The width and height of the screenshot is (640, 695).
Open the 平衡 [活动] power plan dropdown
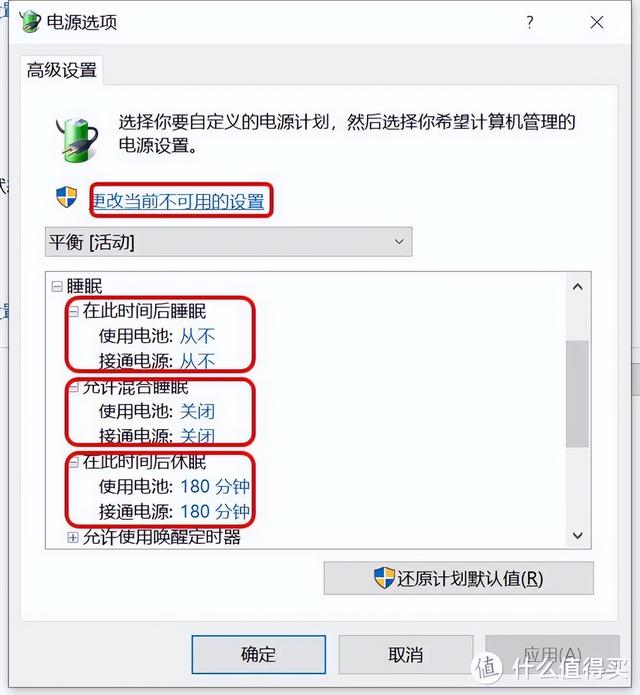(229, 242)
